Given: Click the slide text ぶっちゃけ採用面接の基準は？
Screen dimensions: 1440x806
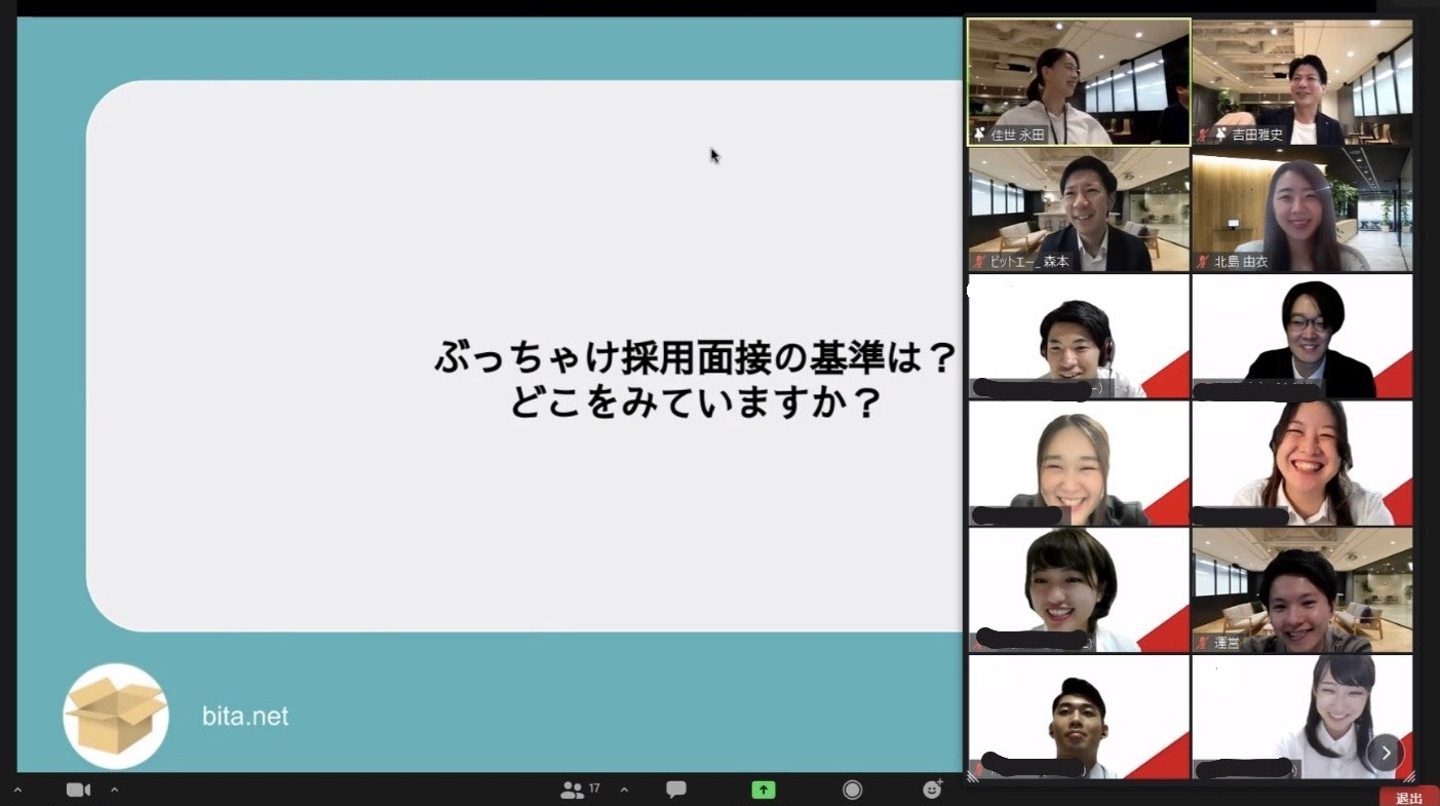Looking at the screenshot, I should 696,358.
